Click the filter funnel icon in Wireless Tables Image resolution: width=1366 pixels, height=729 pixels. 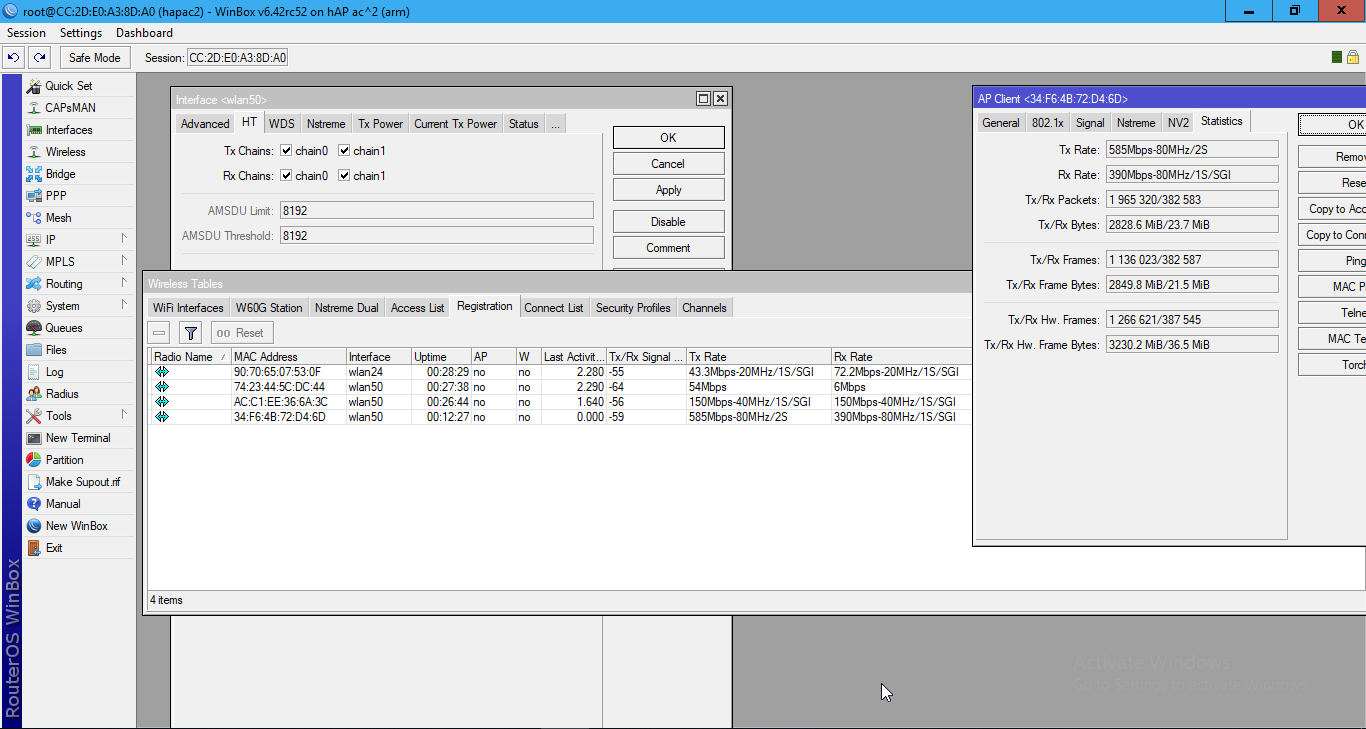(x=191, y=333)
